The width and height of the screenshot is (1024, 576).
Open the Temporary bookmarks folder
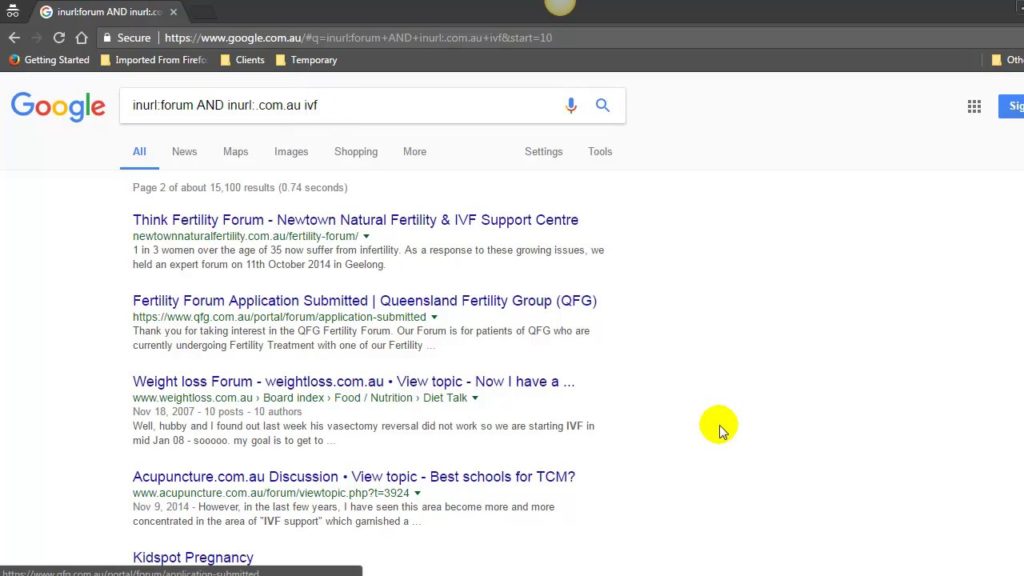307,60
